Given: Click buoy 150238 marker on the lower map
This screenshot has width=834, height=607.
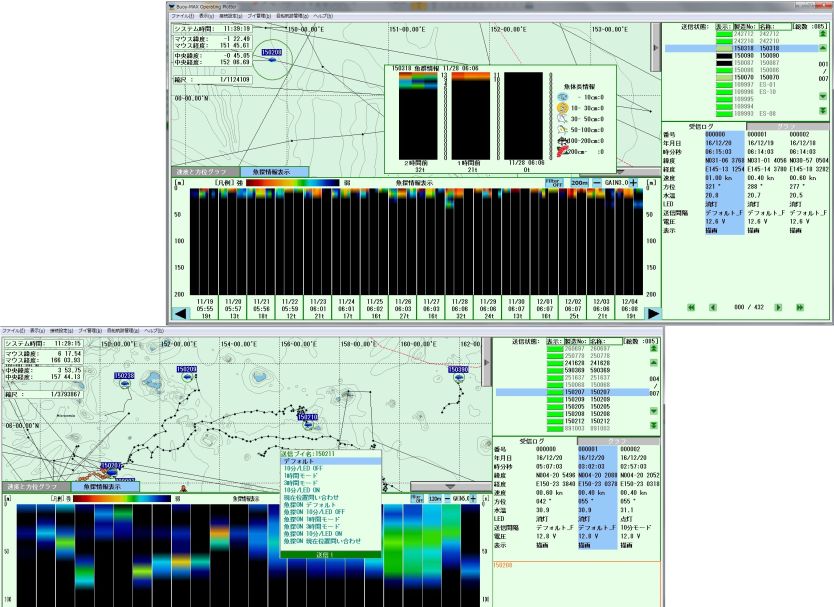Looking at the screenshot, I should [x=124, y=376].
